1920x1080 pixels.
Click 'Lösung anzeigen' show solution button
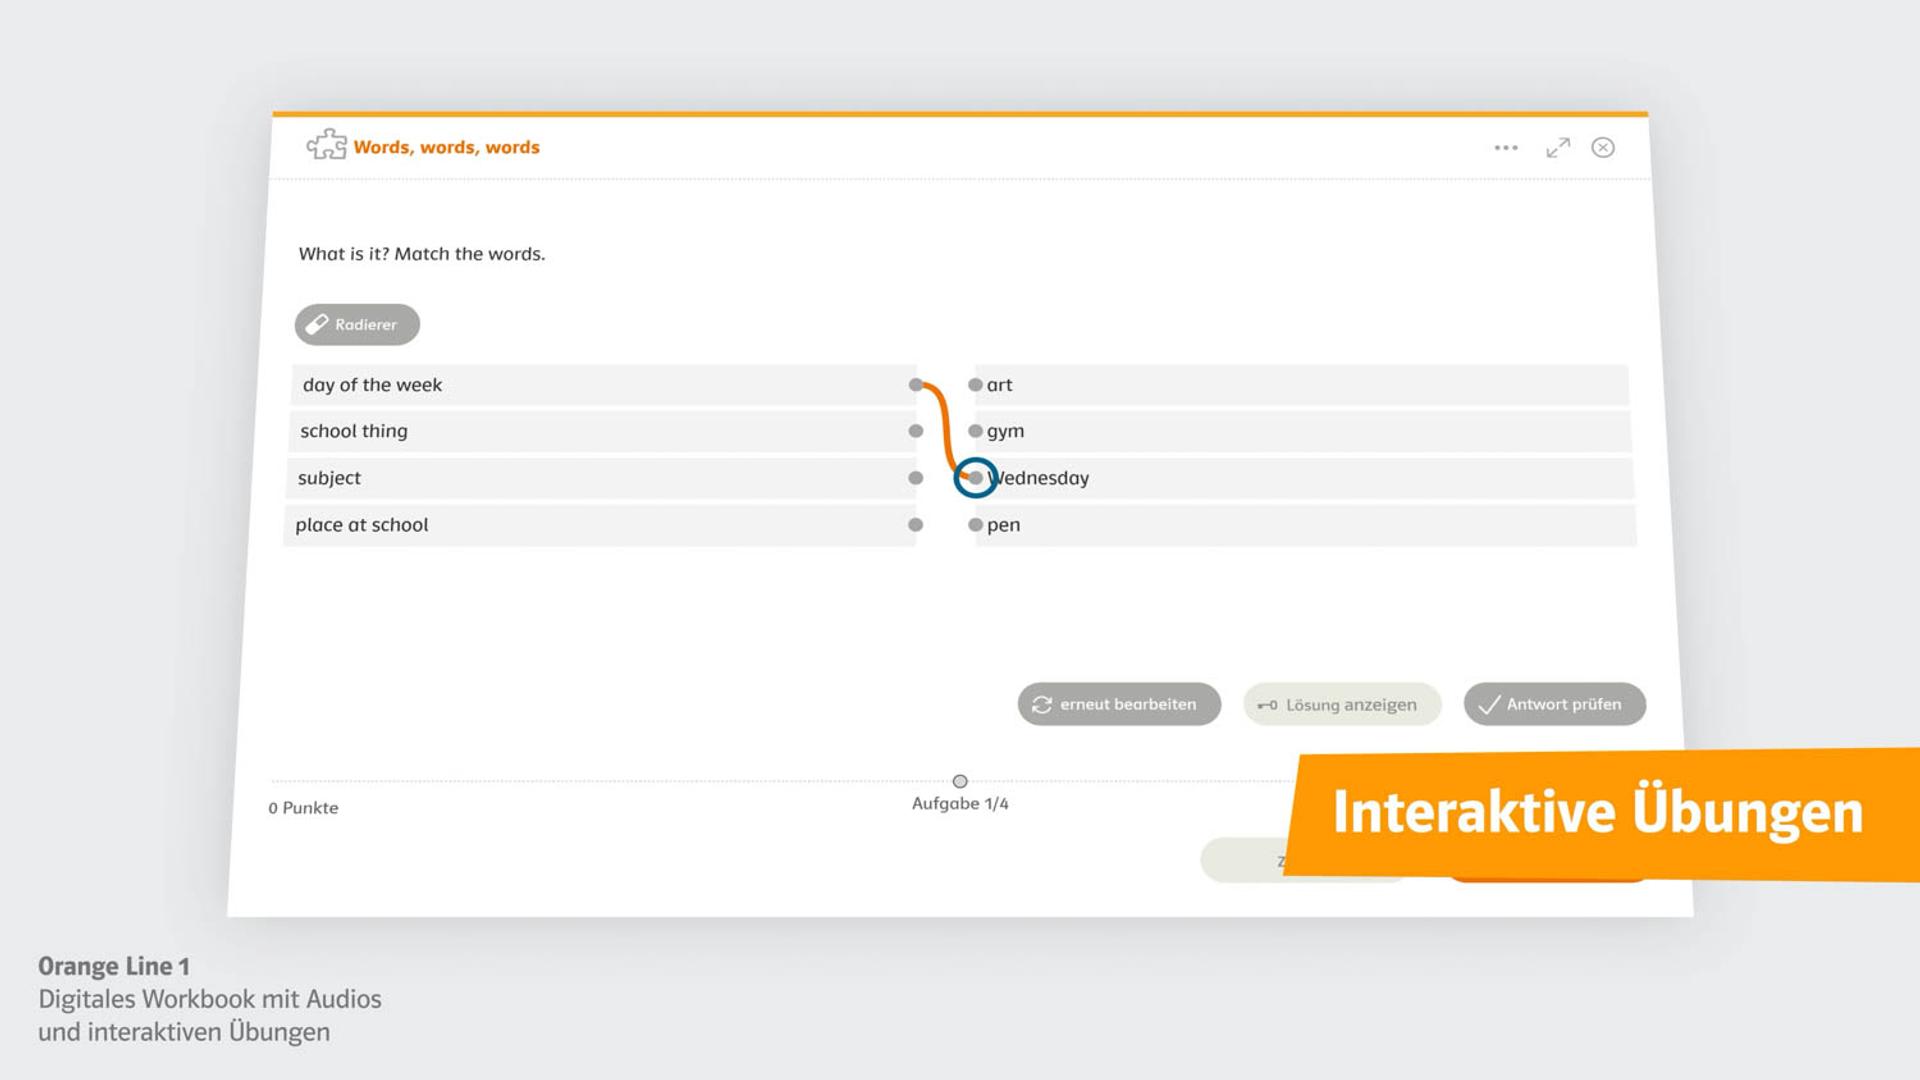coord(1342,704)
